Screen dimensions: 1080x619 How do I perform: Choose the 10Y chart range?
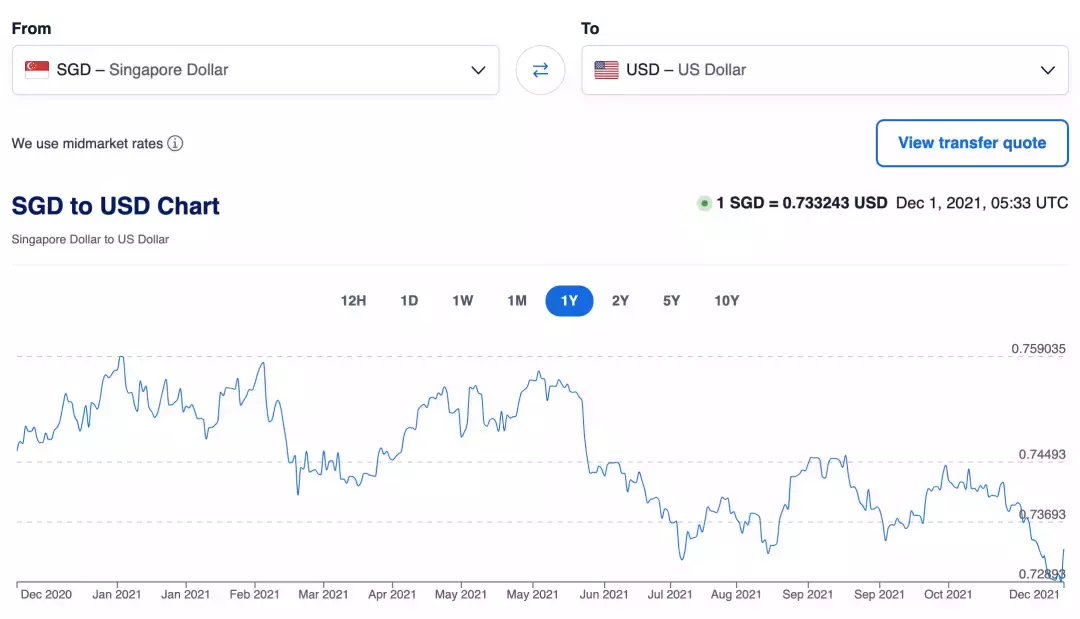726,301
